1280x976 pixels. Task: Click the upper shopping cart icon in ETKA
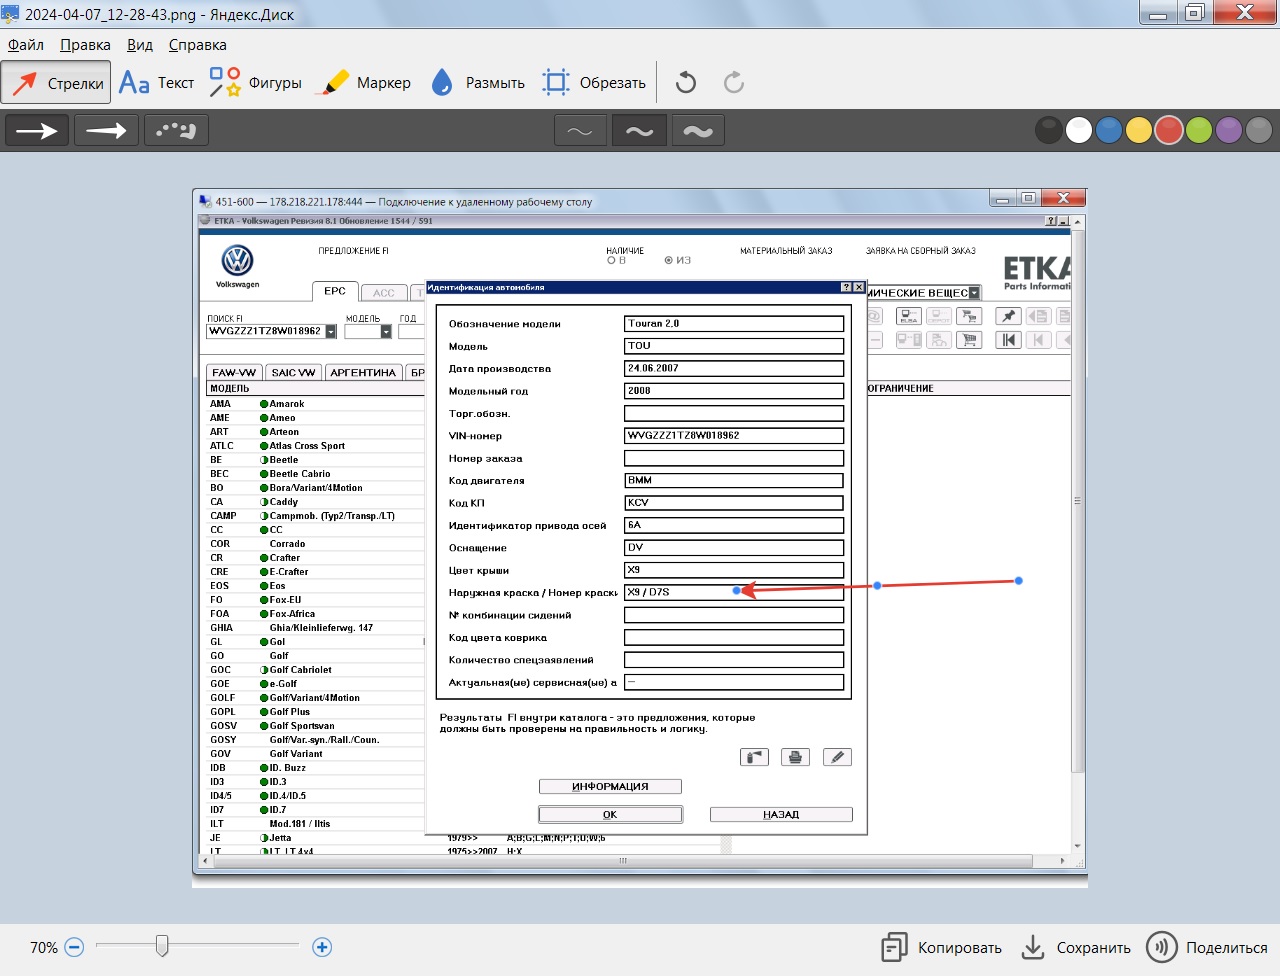point(969,316)
